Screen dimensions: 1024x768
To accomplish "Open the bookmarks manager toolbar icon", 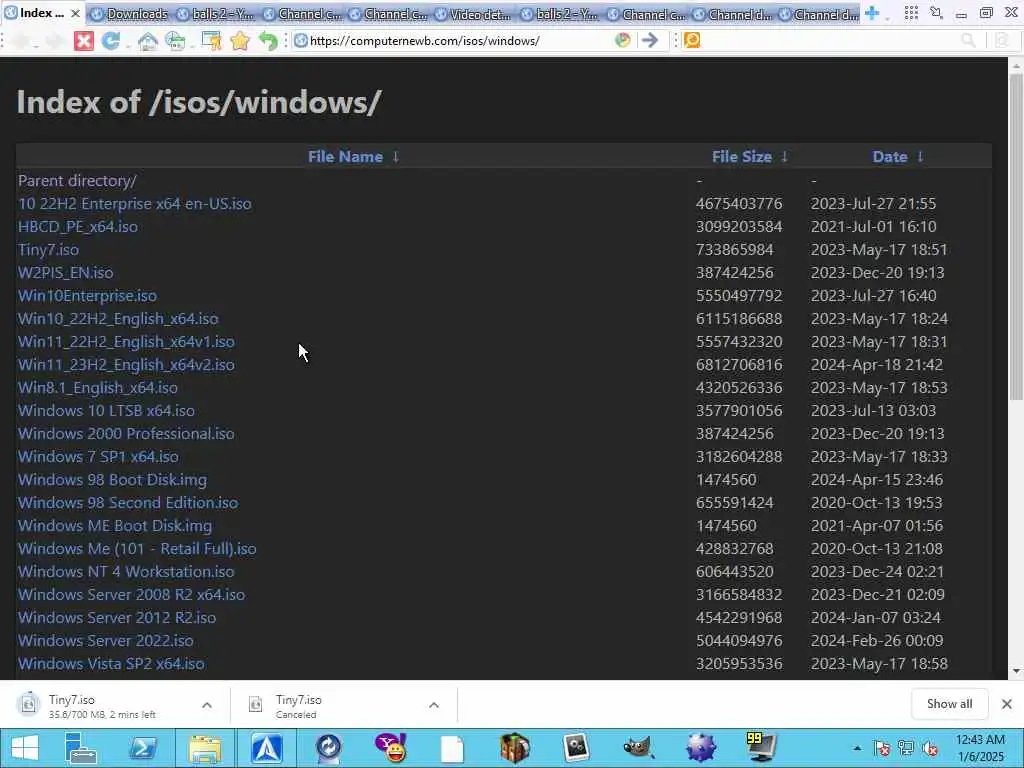I will coord(212,41).
